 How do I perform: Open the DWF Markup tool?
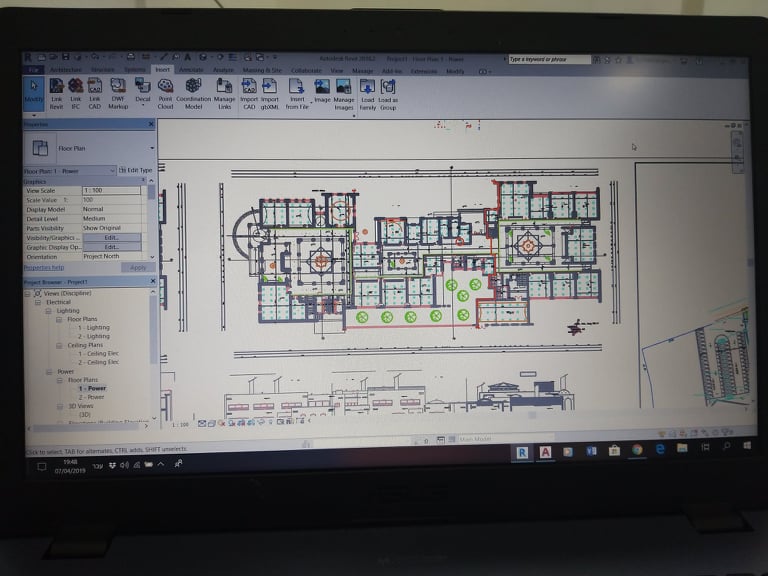pos(118,93)
